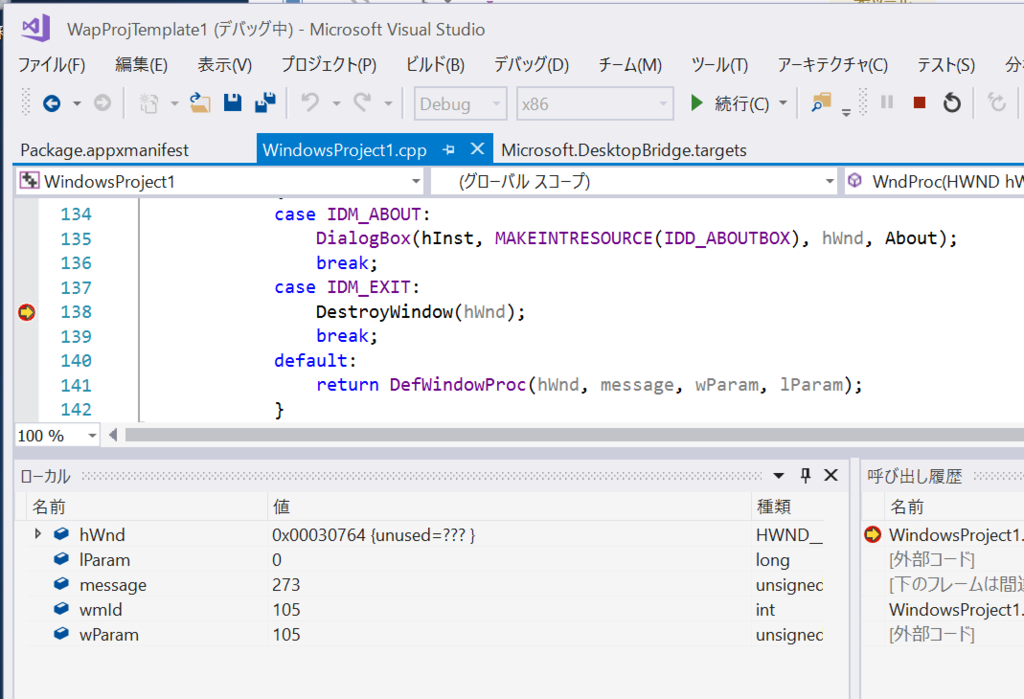Click the breakpoint marker on line 138
The height and width of the screenshot is (699, 1024).
26,312
